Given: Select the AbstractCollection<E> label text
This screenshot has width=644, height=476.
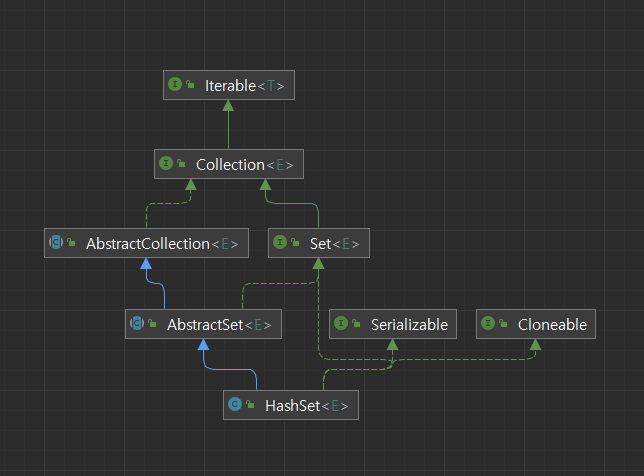Looking at the screenshot, I should (x=162, y=243).
